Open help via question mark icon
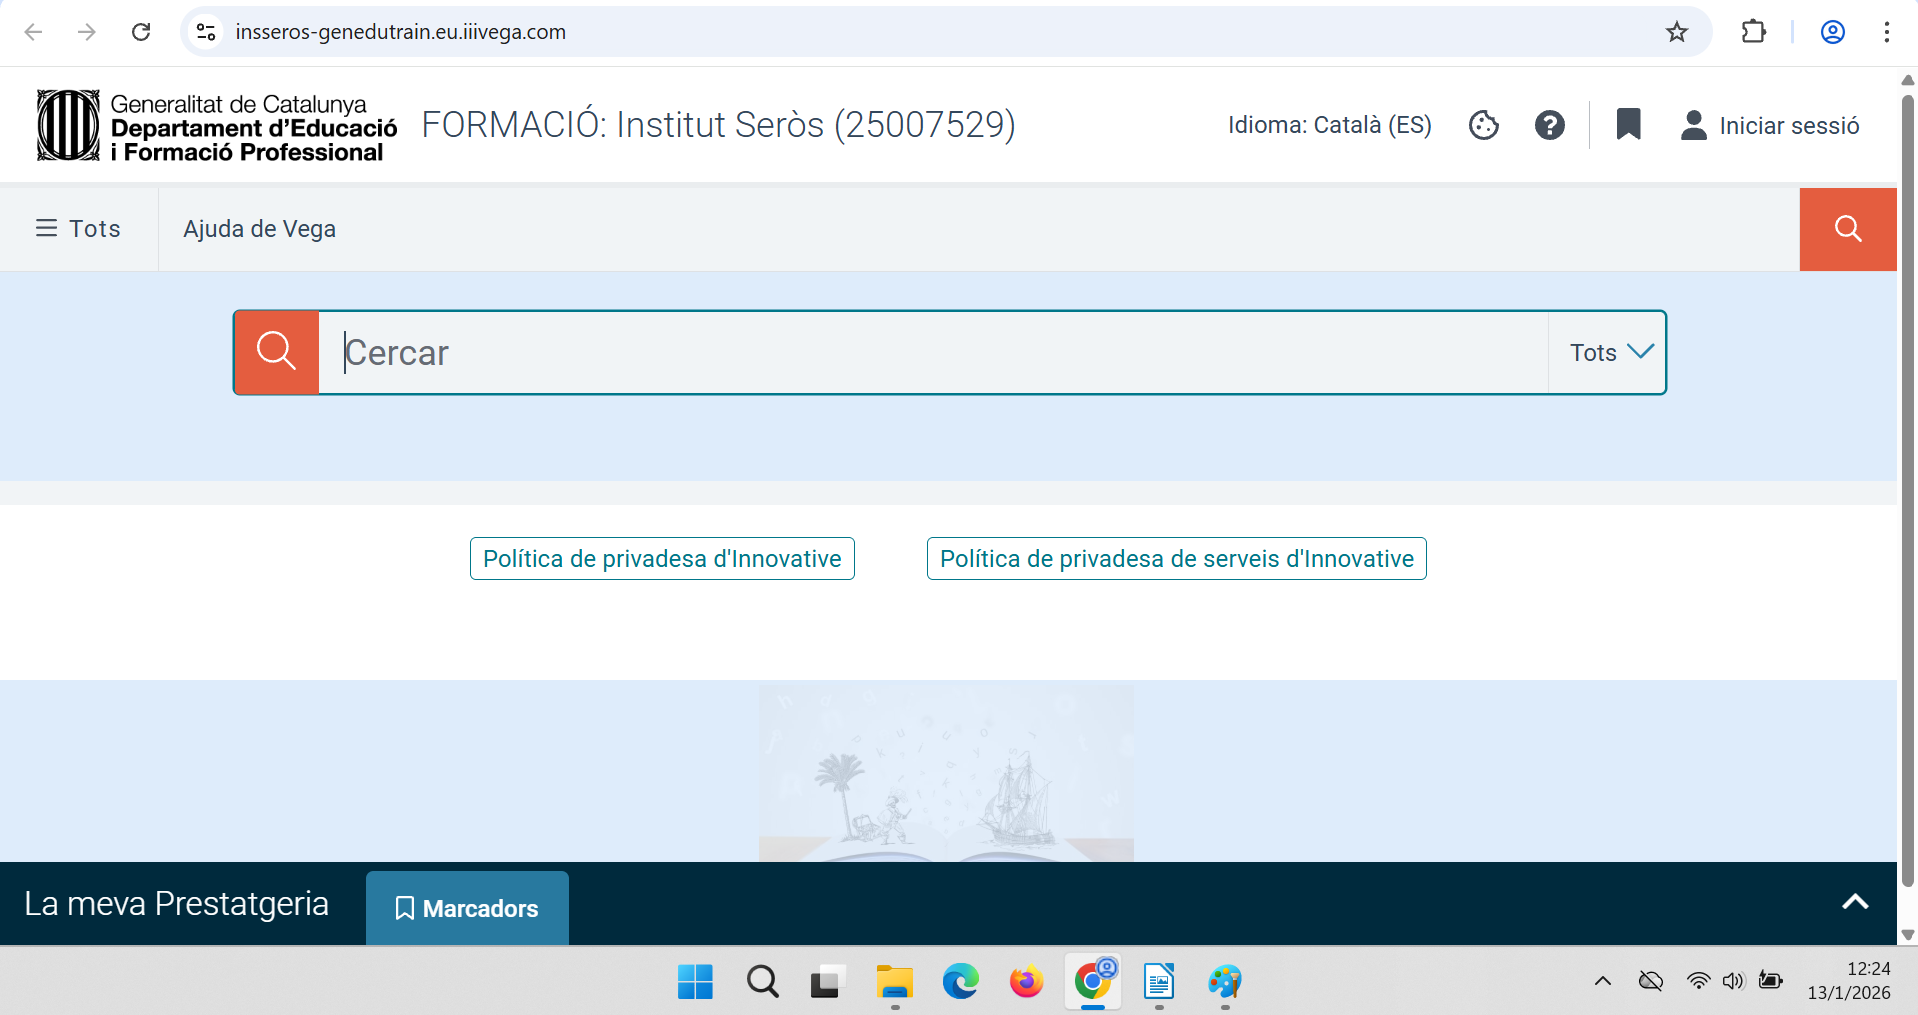The height and width of the screenshot is (1015, 1918). tap(1549, 125)
